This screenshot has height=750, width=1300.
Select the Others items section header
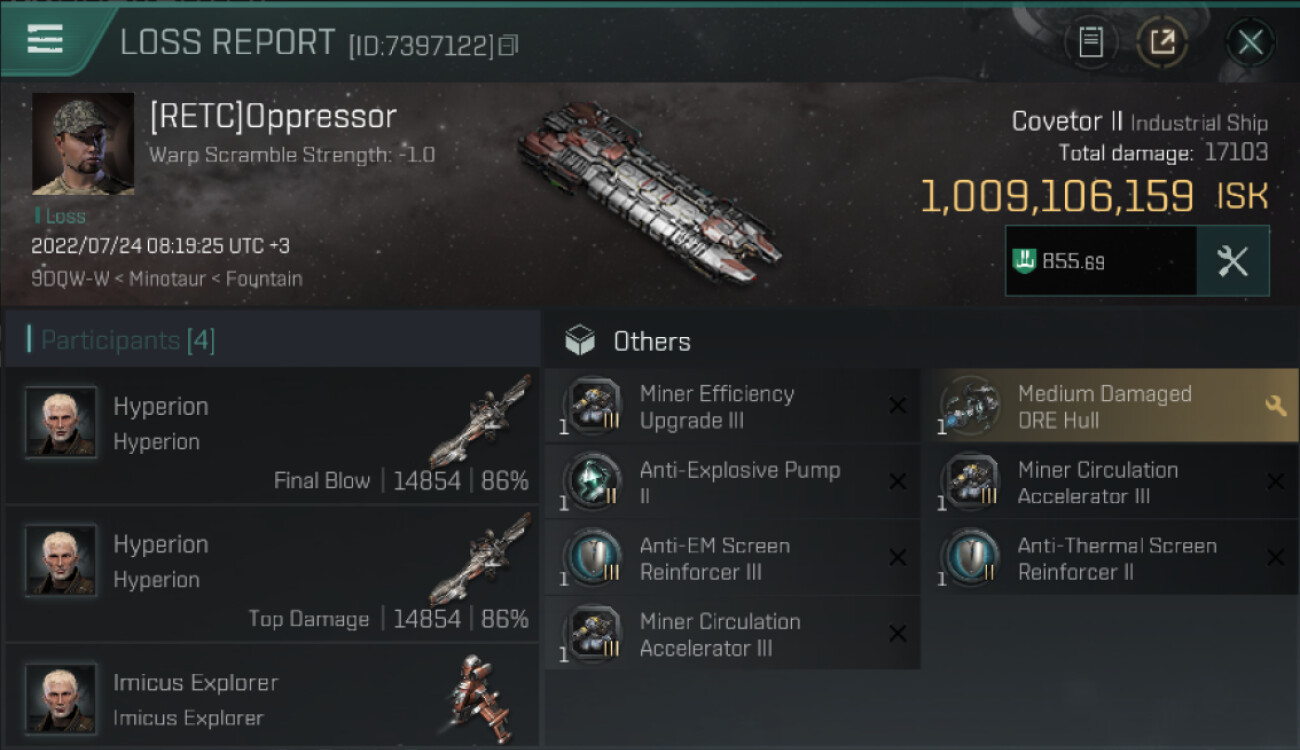coord(651,341)
